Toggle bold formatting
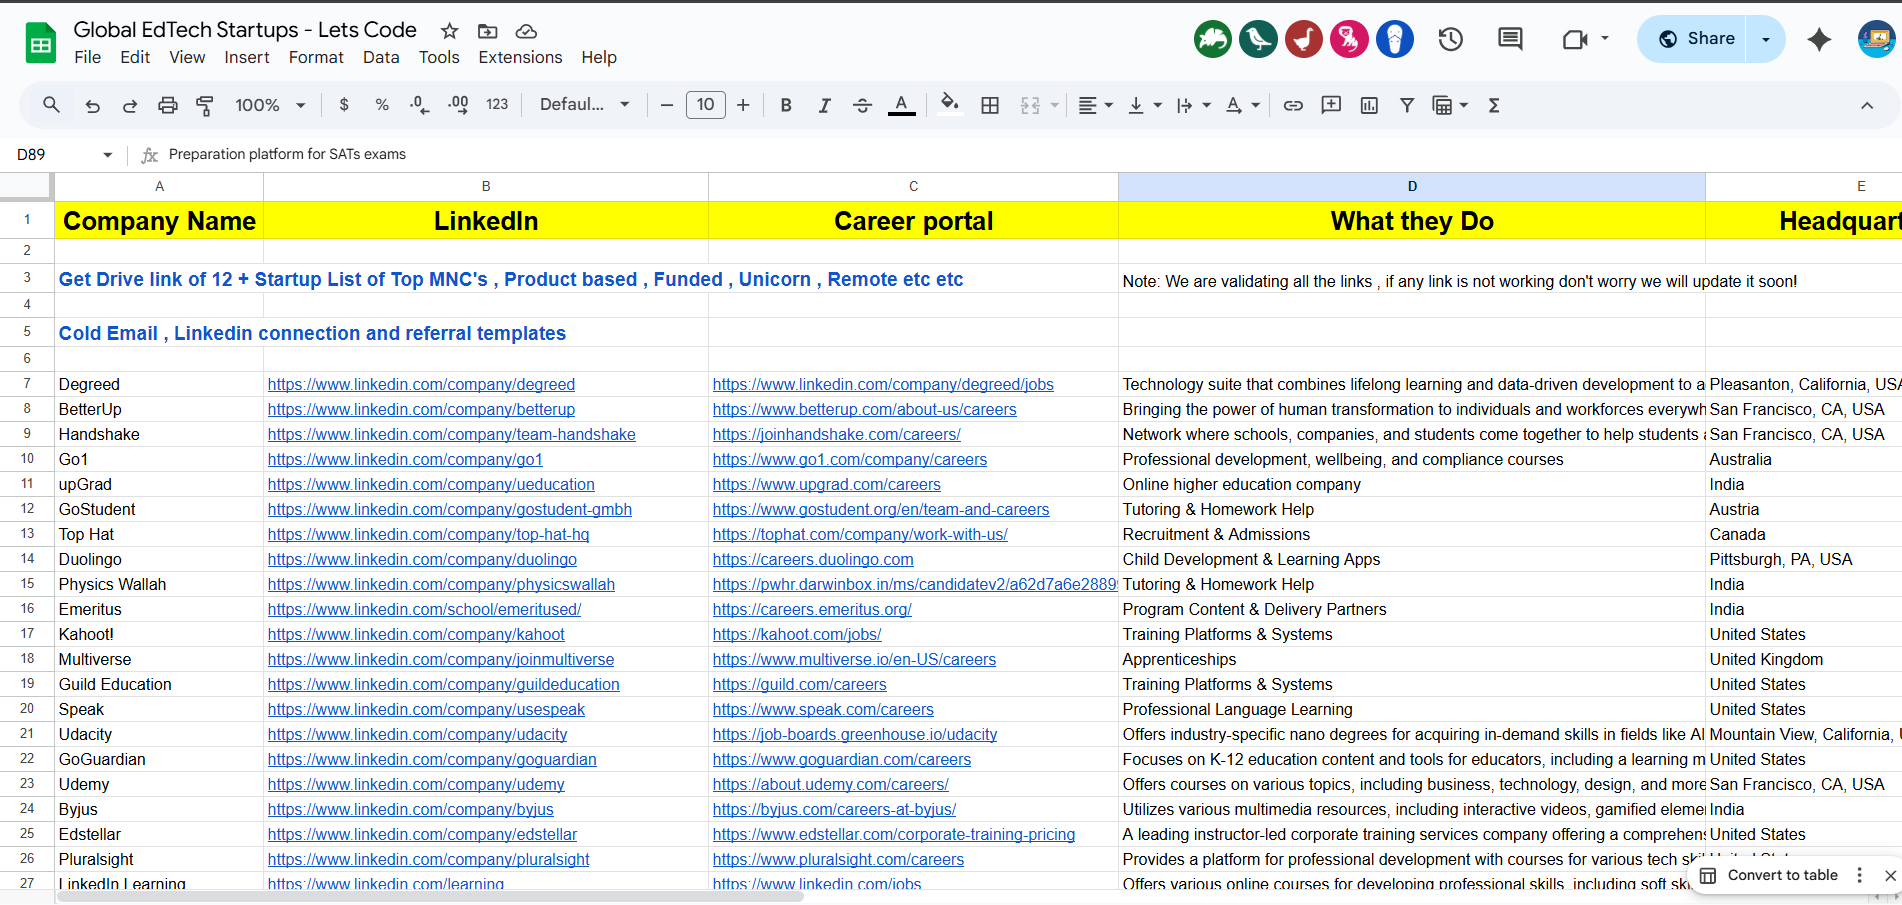 pos(786,105)
